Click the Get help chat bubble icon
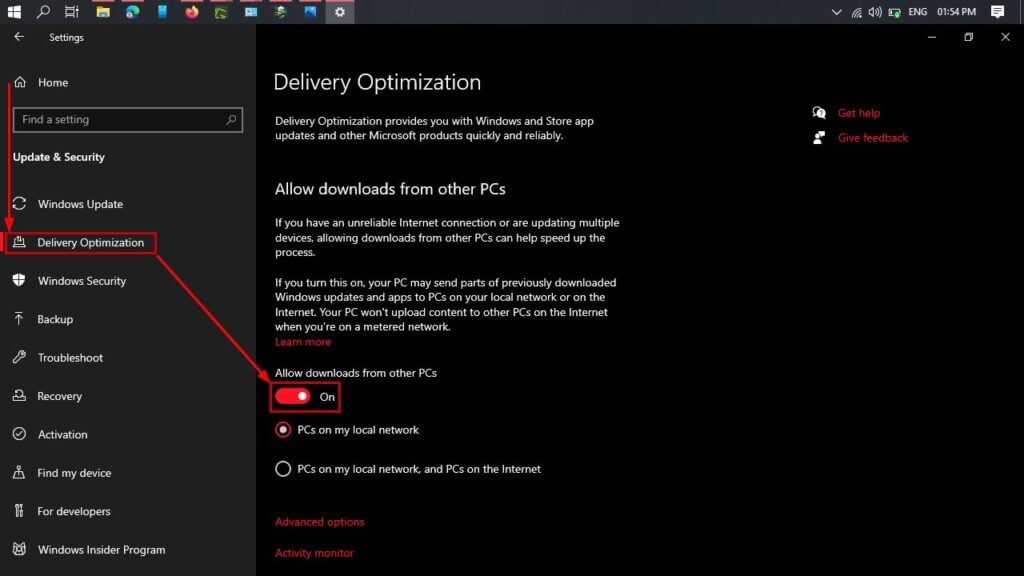Image resolution: width=1024 pixels, height=576 pixels. click(819, 113)
